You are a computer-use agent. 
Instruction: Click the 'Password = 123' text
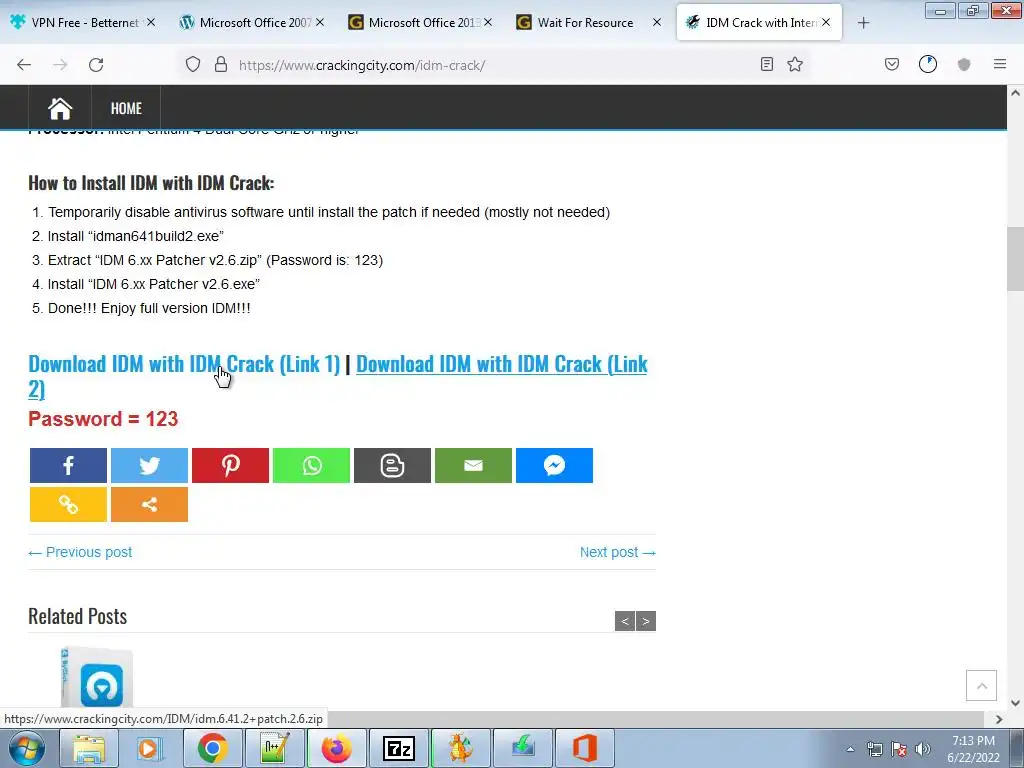(x=103, y=419)
